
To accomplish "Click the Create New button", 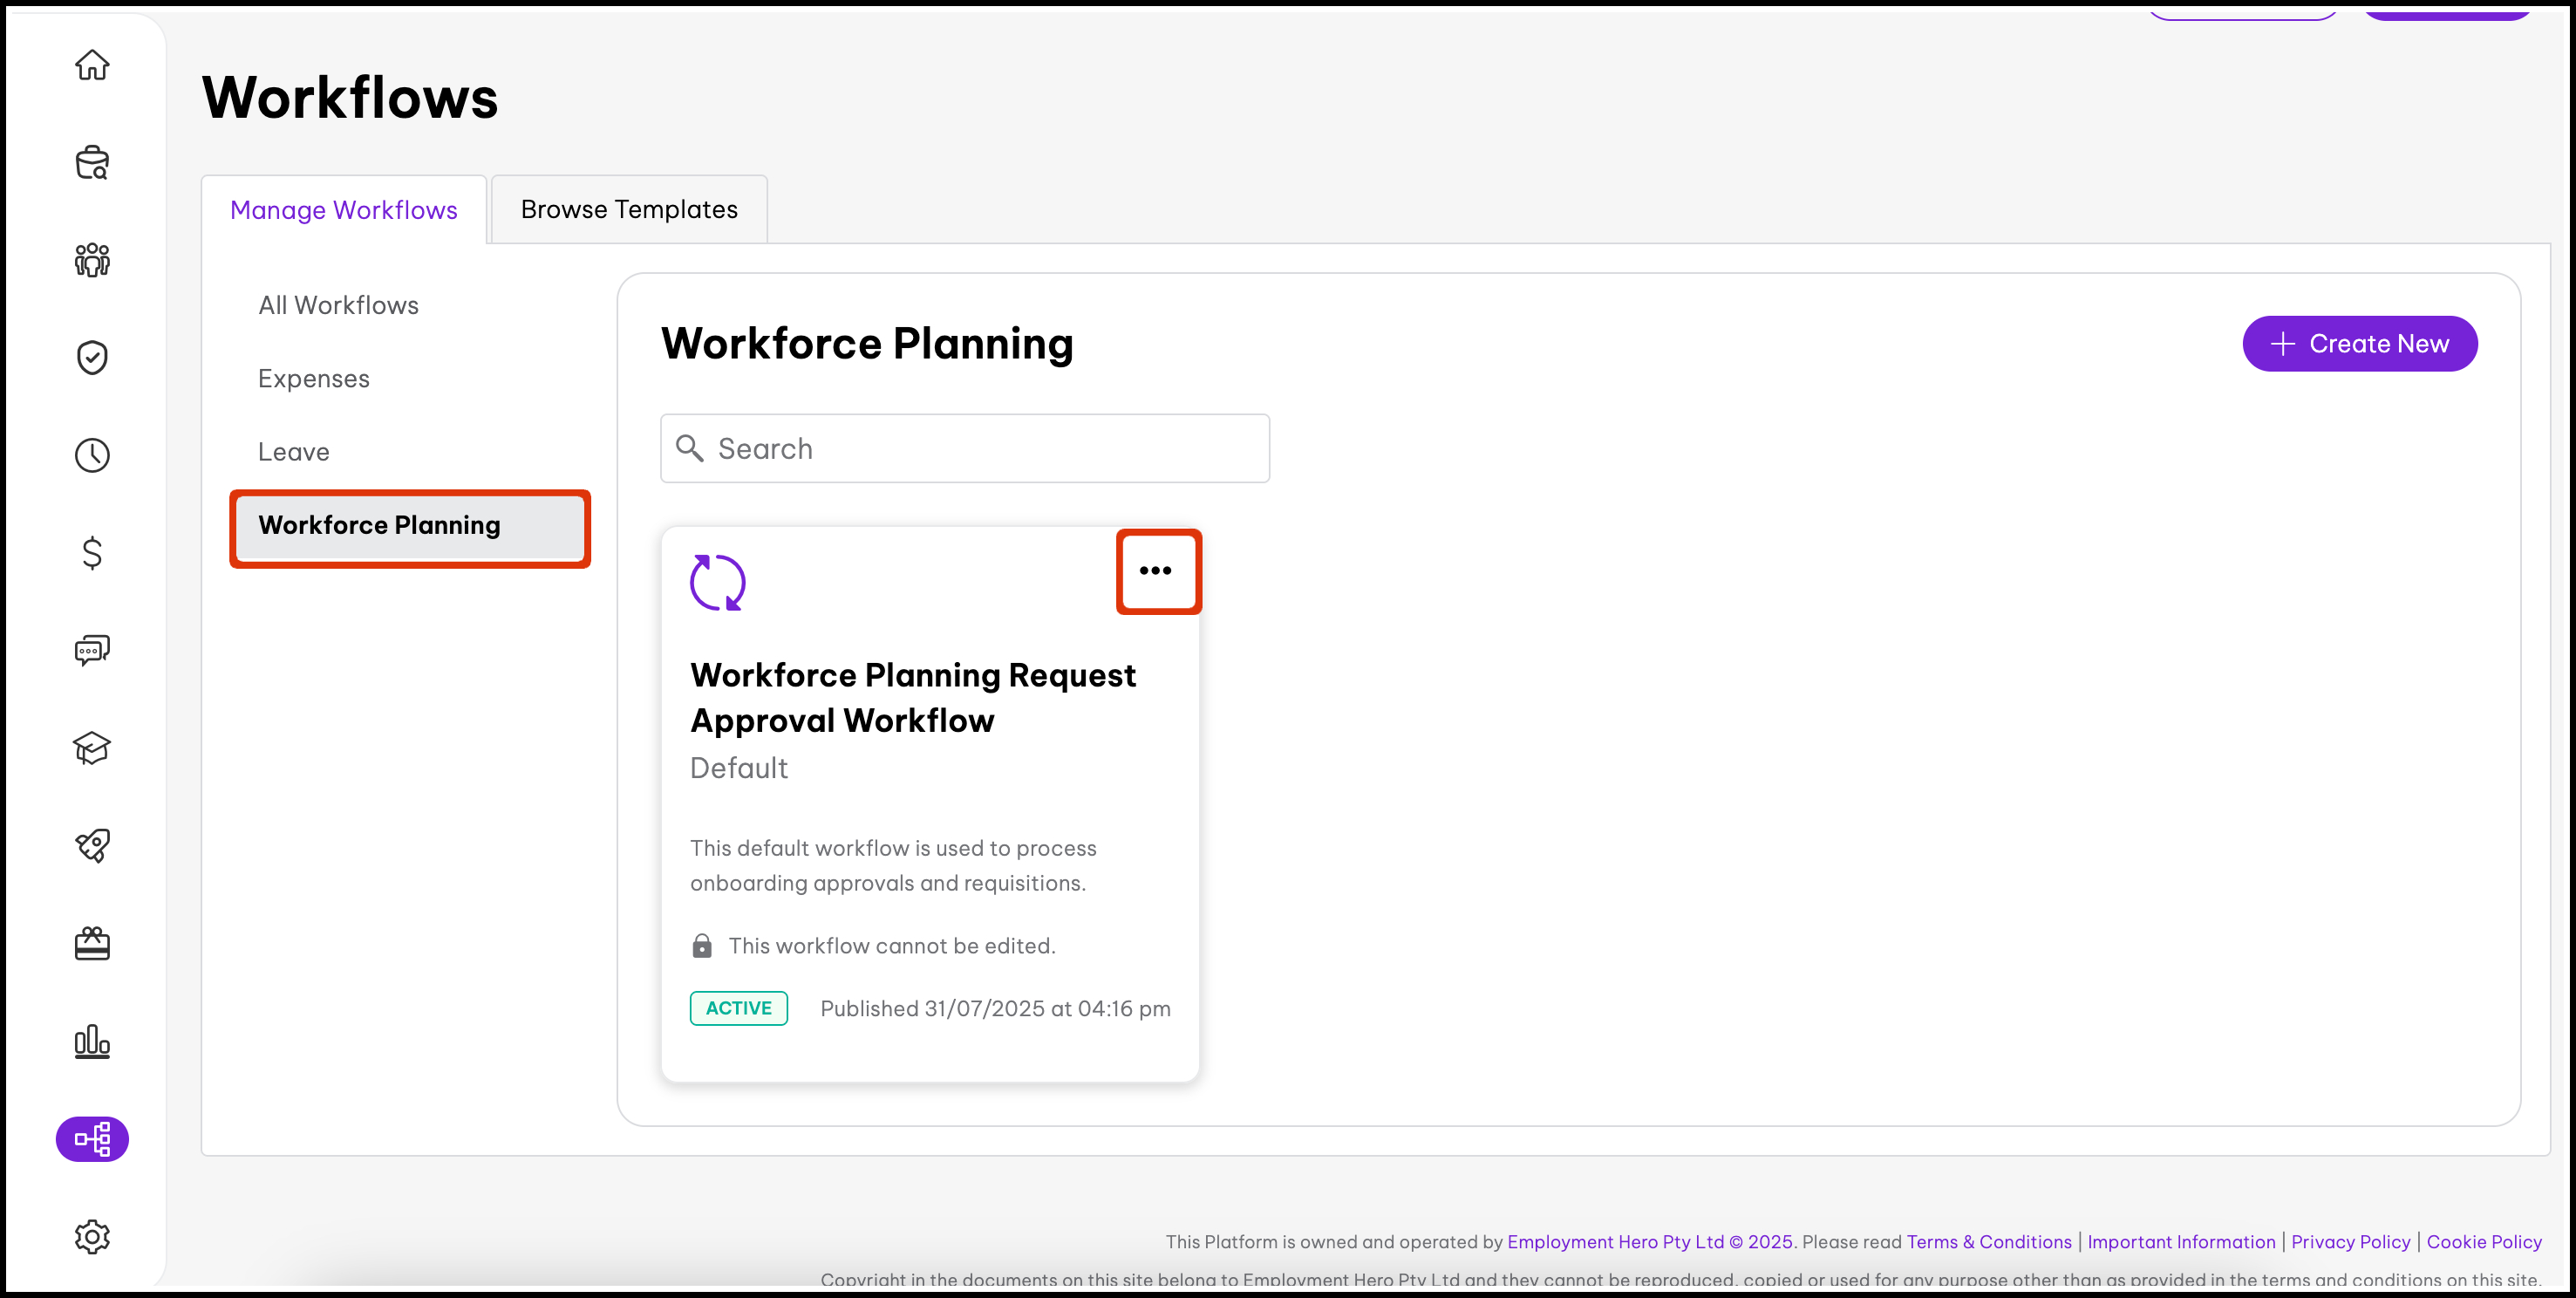I will pyautogui.click(x=2360, y=343).
